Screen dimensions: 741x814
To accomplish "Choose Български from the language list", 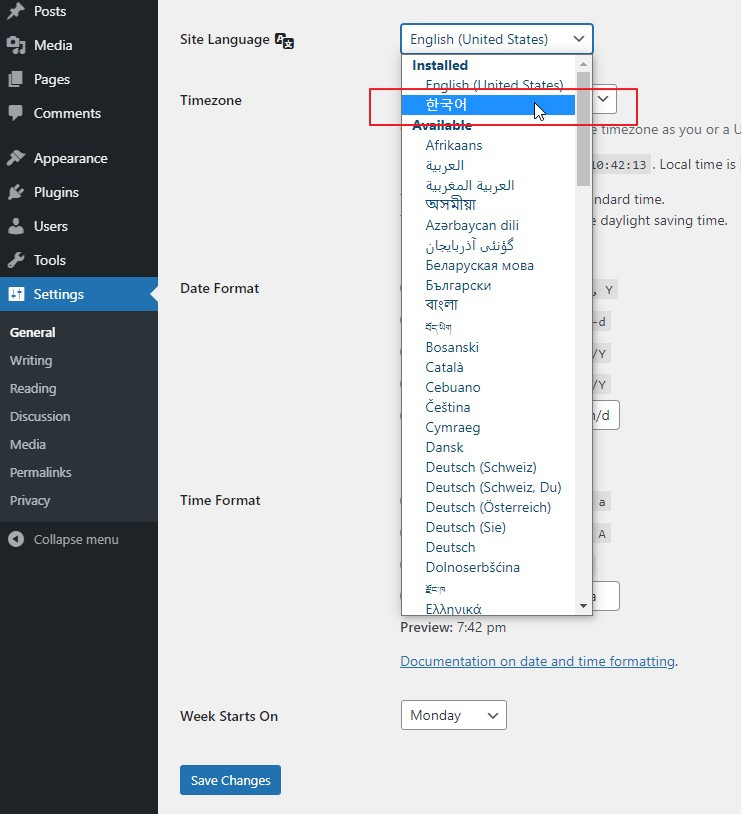I will (488, 285).
